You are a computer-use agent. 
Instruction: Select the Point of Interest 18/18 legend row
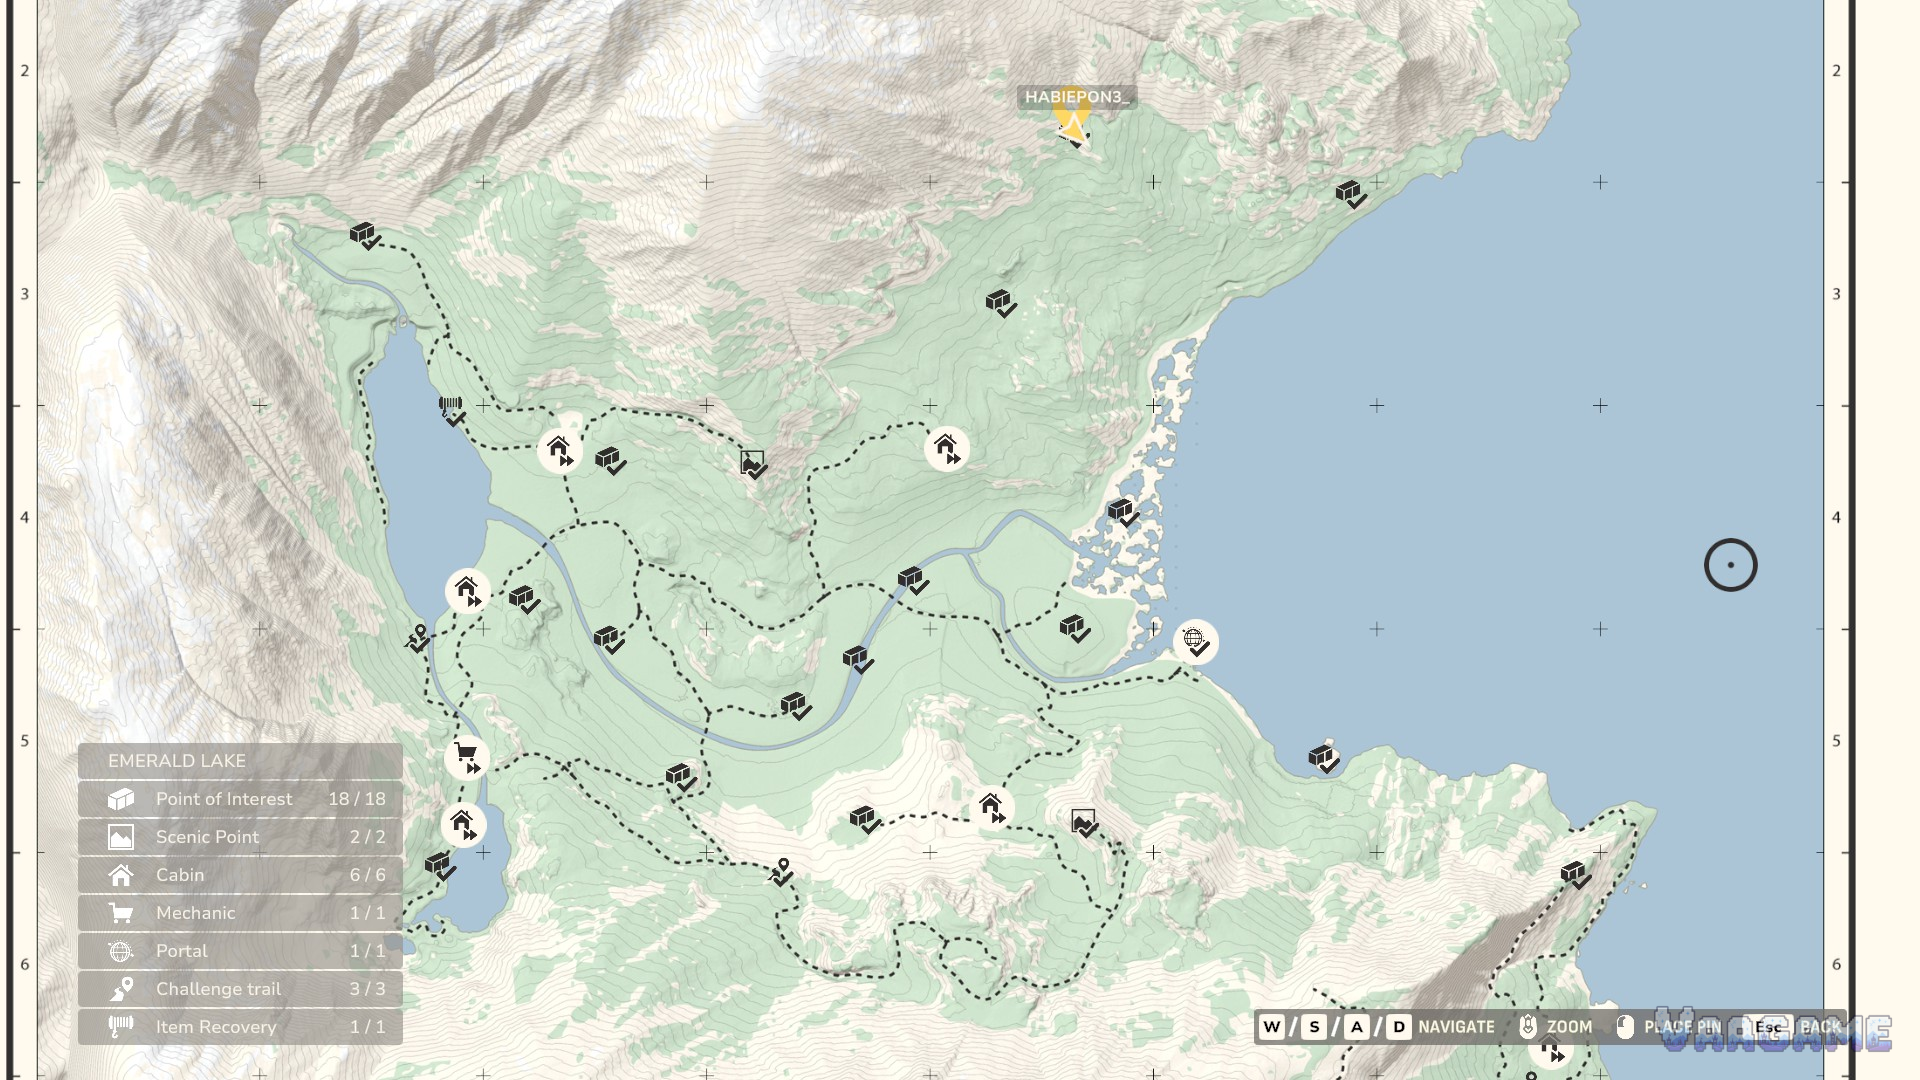240,799
